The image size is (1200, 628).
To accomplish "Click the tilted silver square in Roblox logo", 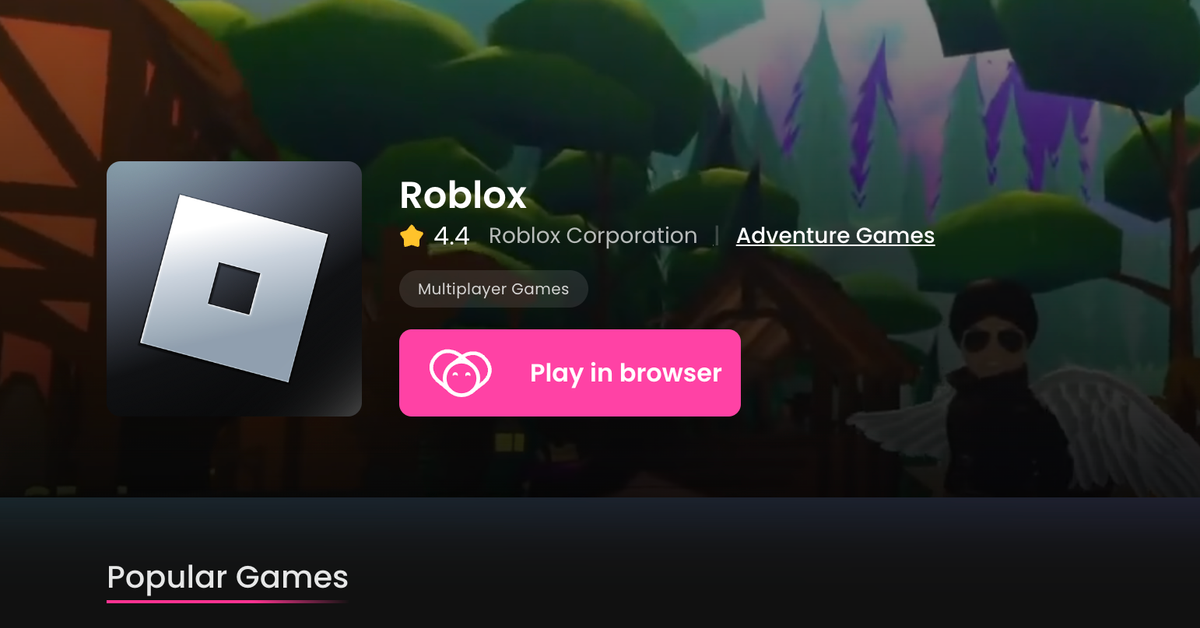I will [234, 288].
